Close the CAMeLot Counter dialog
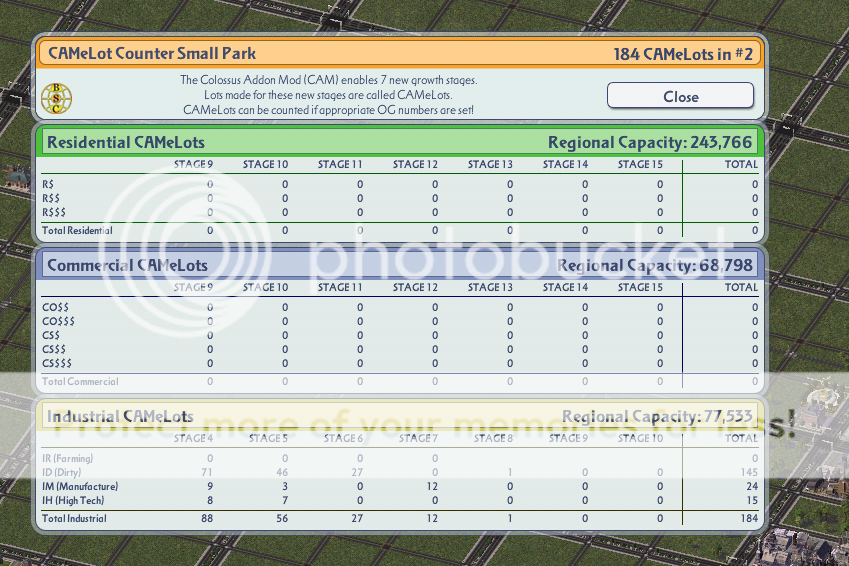 680,96
